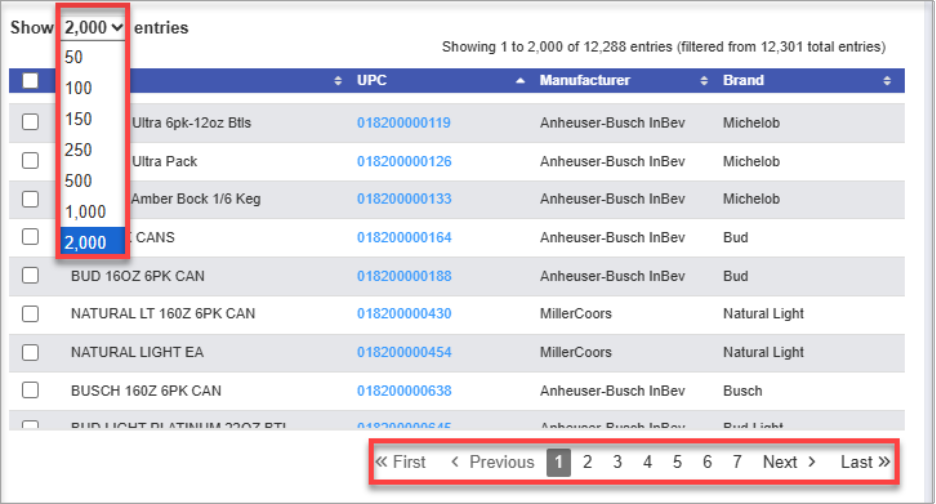Sort table by Manufacturer column header
Viewport: 936px width, 504px height.
coord(584,80)
